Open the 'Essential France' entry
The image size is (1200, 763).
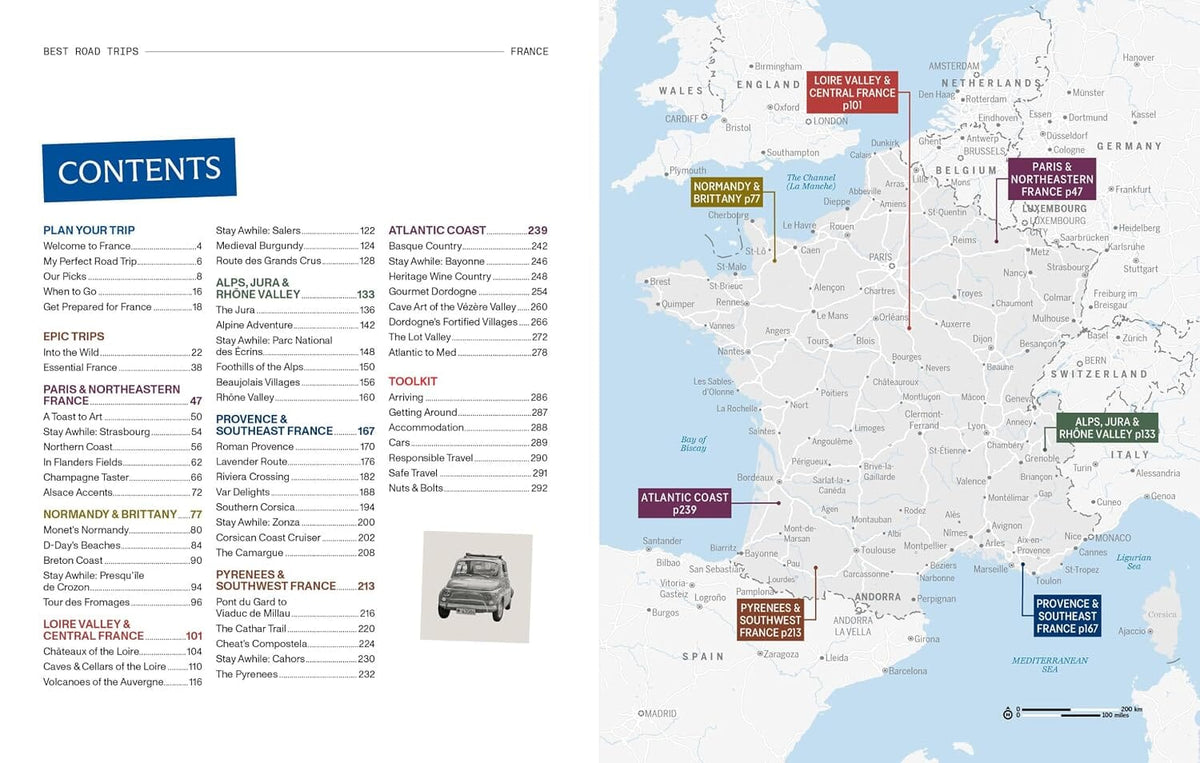click(x=123, y=368)
